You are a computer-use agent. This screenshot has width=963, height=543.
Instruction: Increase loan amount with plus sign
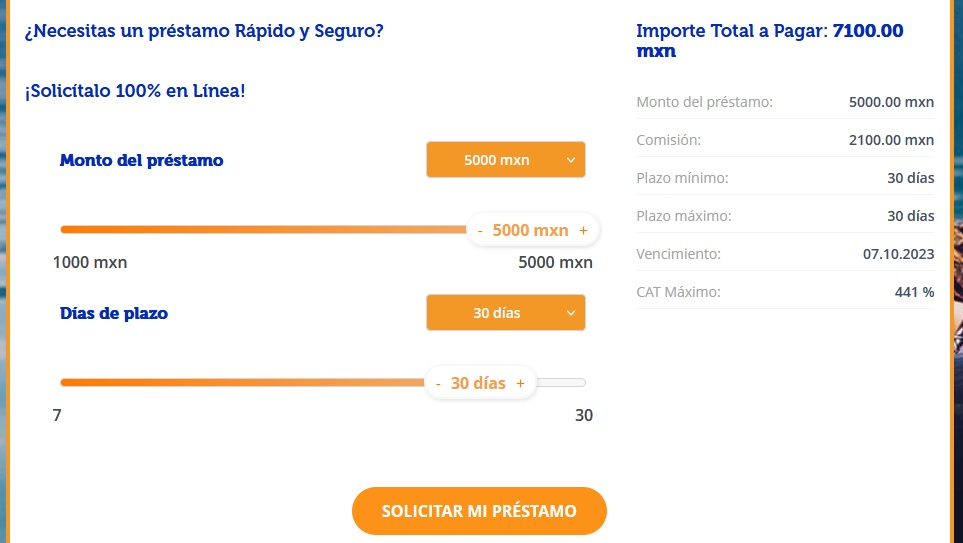(583, 230)
